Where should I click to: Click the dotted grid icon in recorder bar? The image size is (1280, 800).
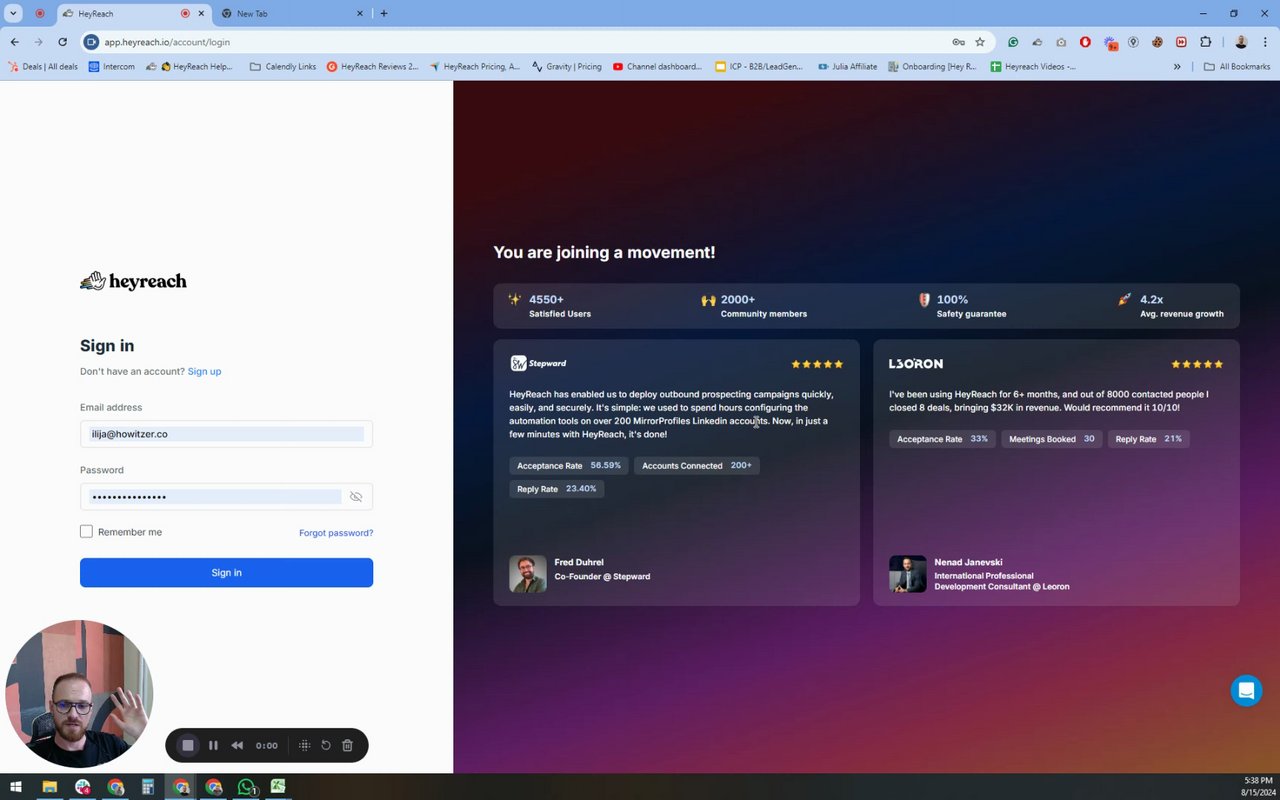(304, 745)
